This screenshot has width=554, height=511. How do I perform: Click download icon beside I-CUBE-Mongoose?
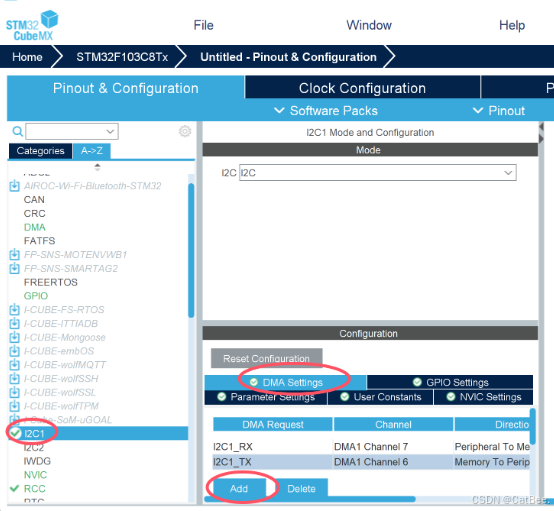coord(14,337)
